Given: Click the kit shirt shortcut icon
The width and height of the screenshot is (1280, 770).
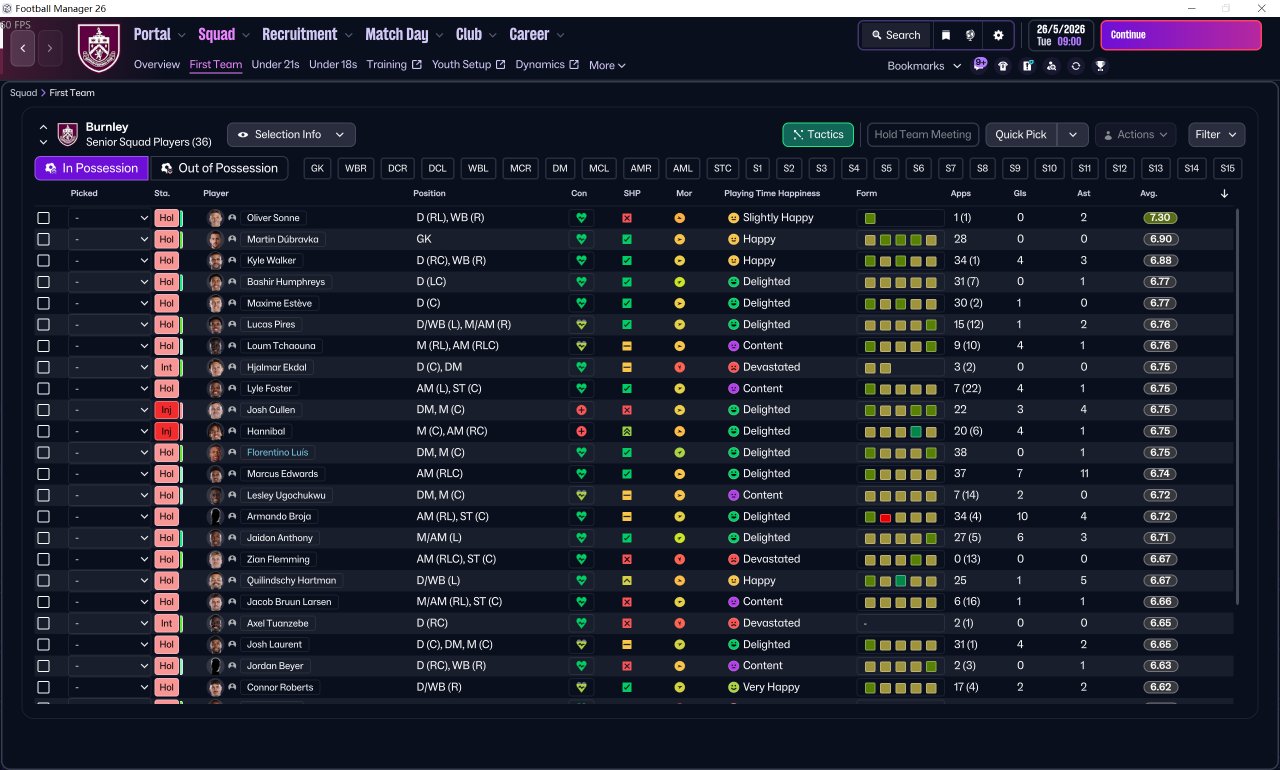Looking at the screenshot, I should (x=1003, y=66).
